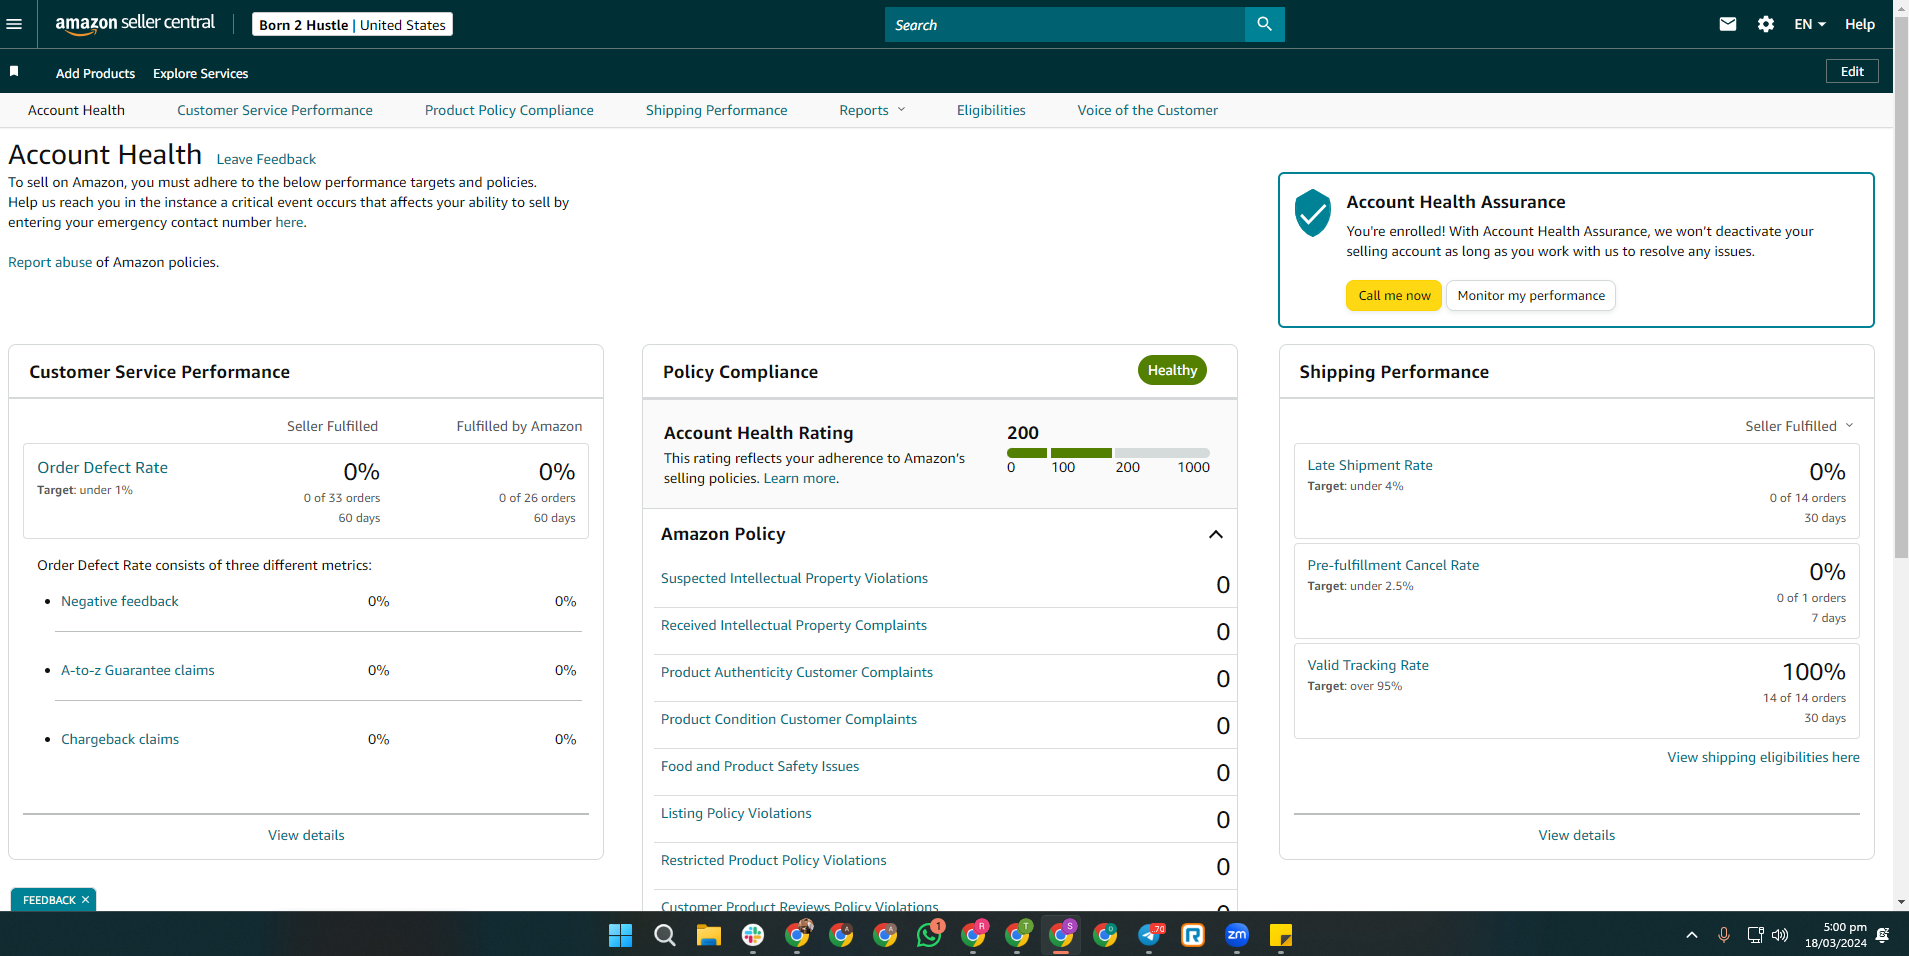The image size is (1909, 956).
Task: Click the Account Health Rating progress bar
Action: tap(1108, 453)
